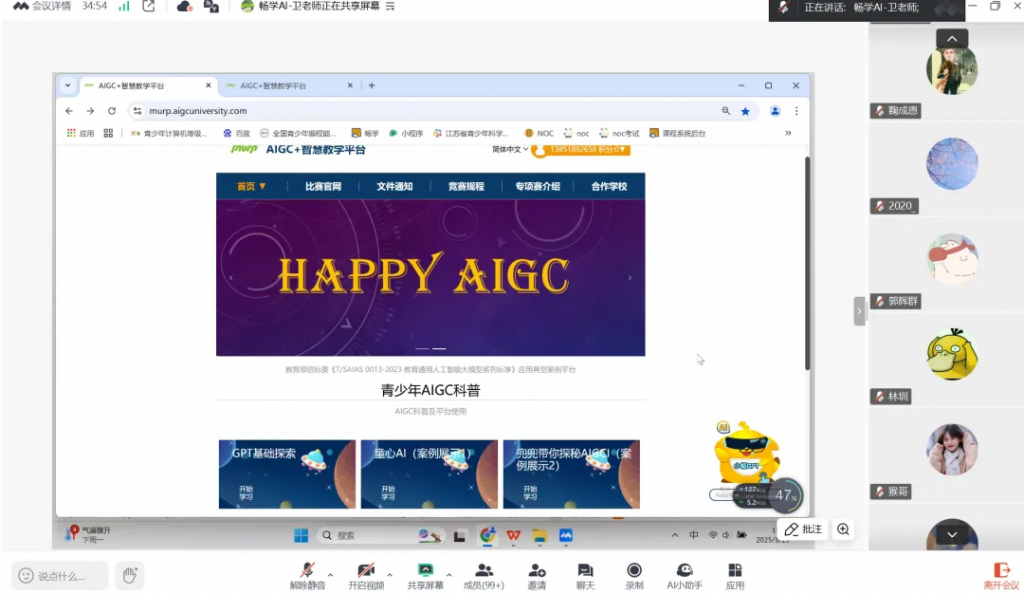This screenshot has height=594, width=1024.
Task: Select participant 林圳's duck avatar
Action: coord(952,354)
